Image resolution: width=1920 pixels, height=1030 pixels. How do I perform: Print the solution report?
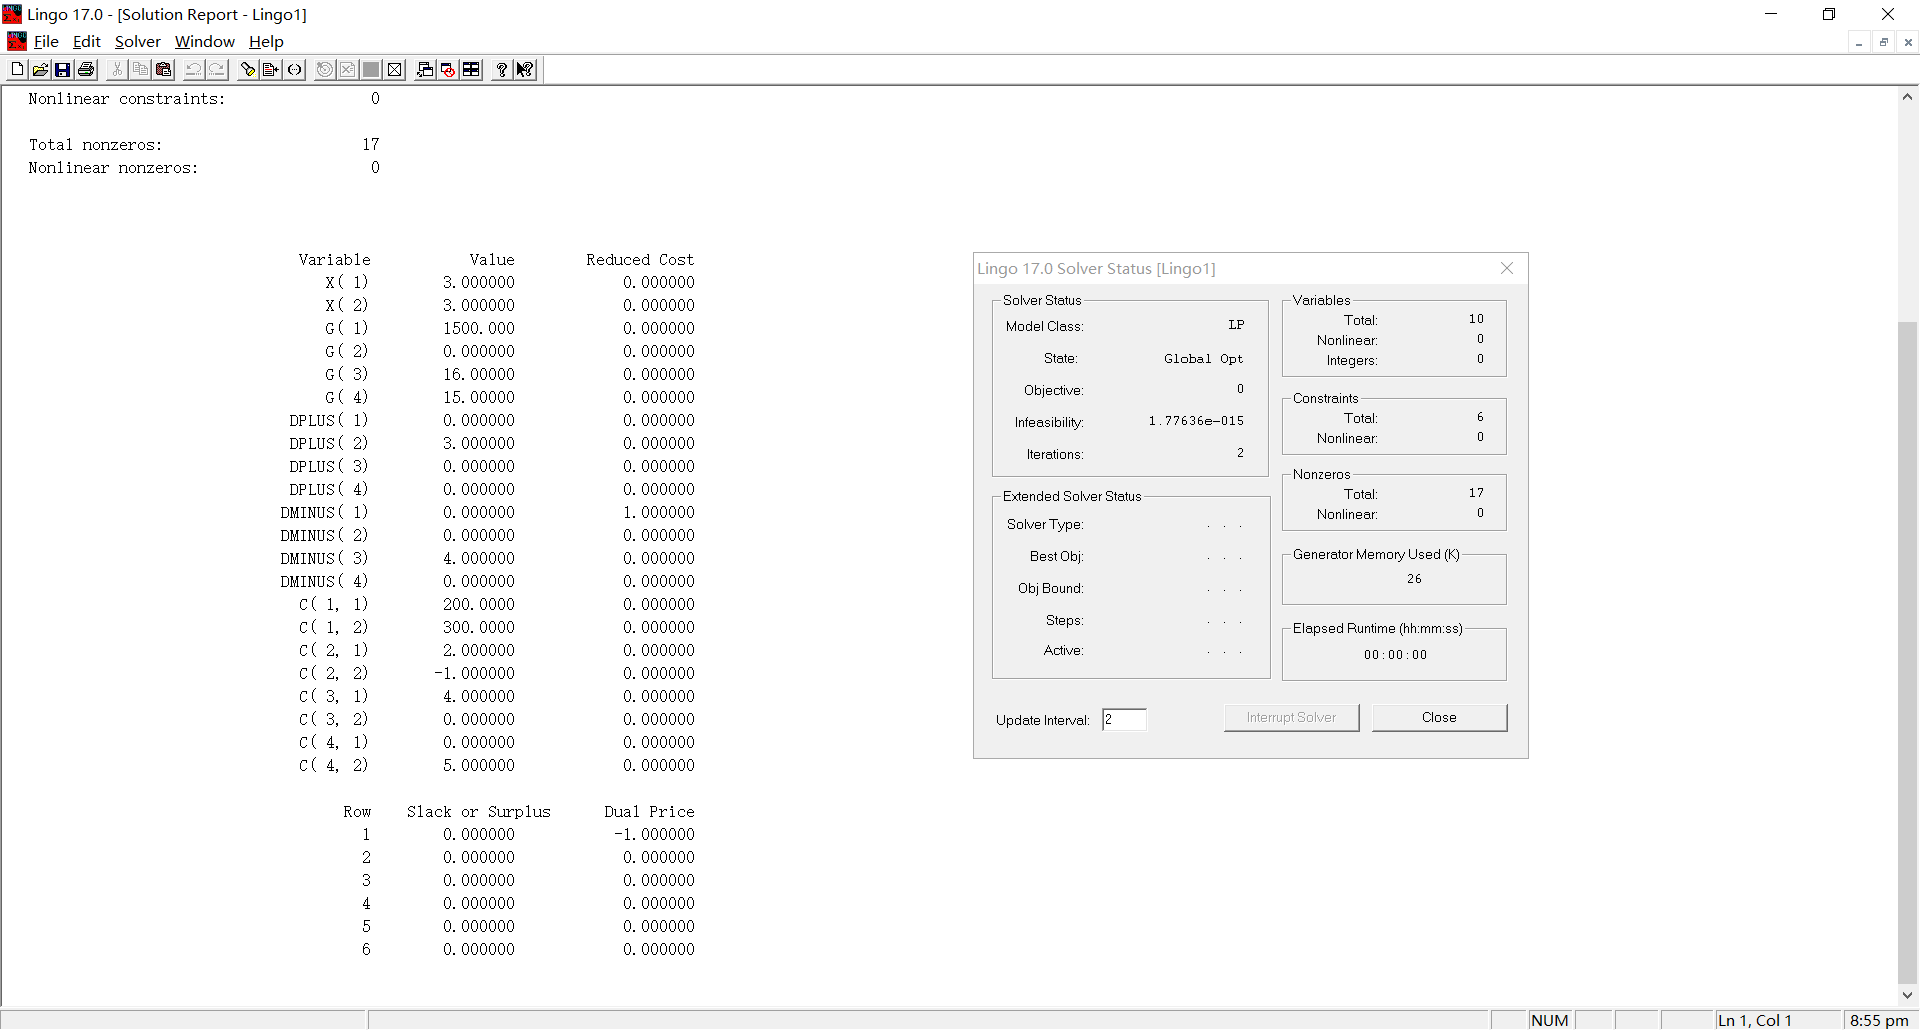[x=86, y=70]
